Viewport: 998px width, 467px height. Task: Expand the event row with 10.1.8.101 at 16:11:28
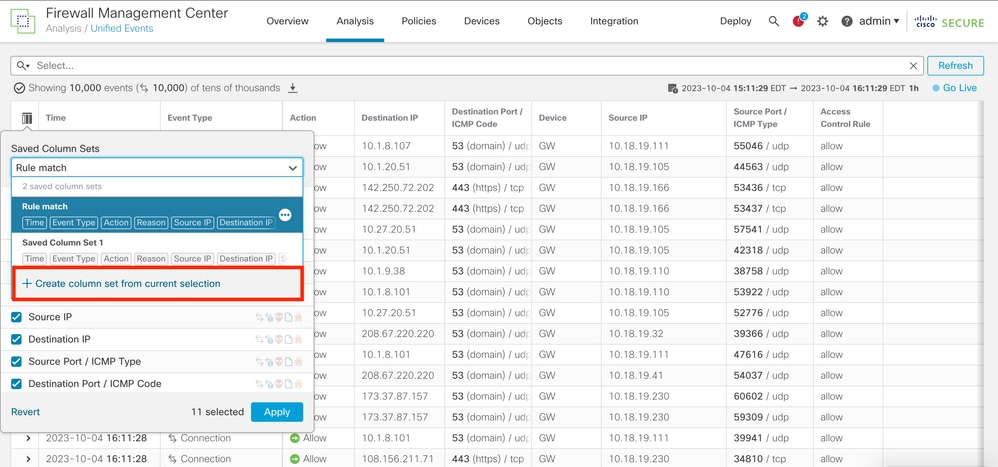(28, 438)
